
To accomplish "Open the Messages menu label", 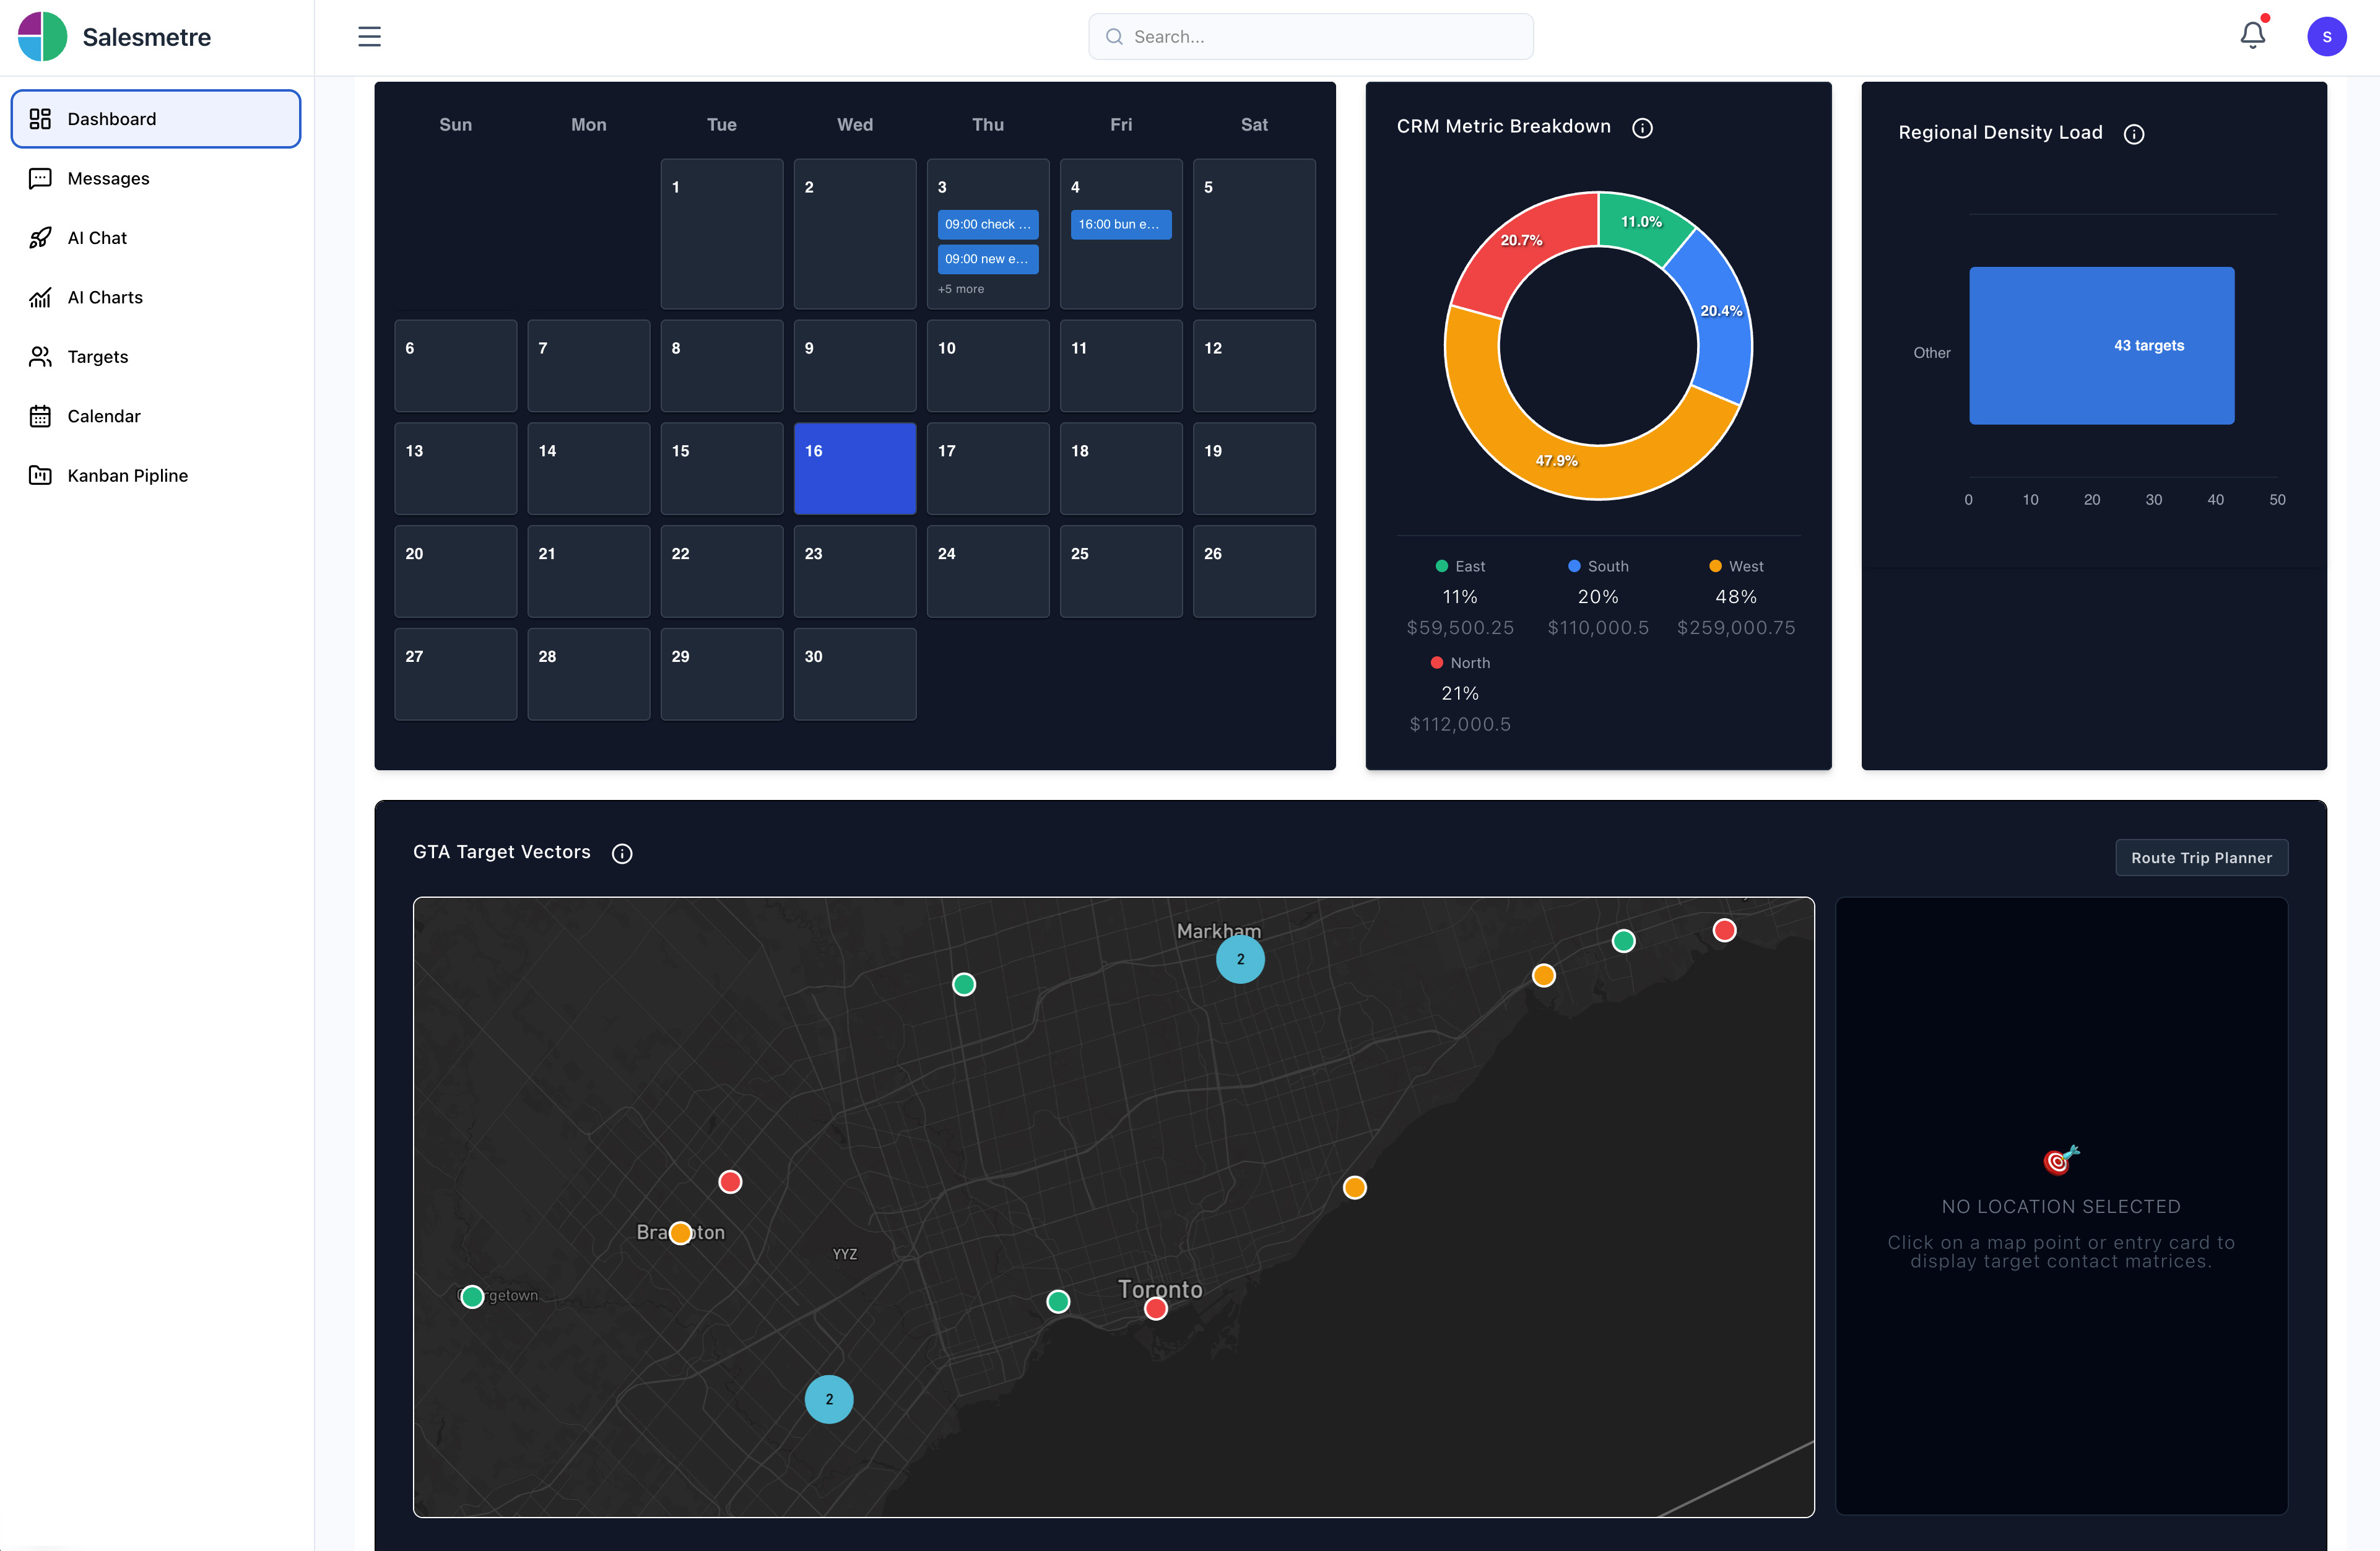I will [x=108, y=179].
